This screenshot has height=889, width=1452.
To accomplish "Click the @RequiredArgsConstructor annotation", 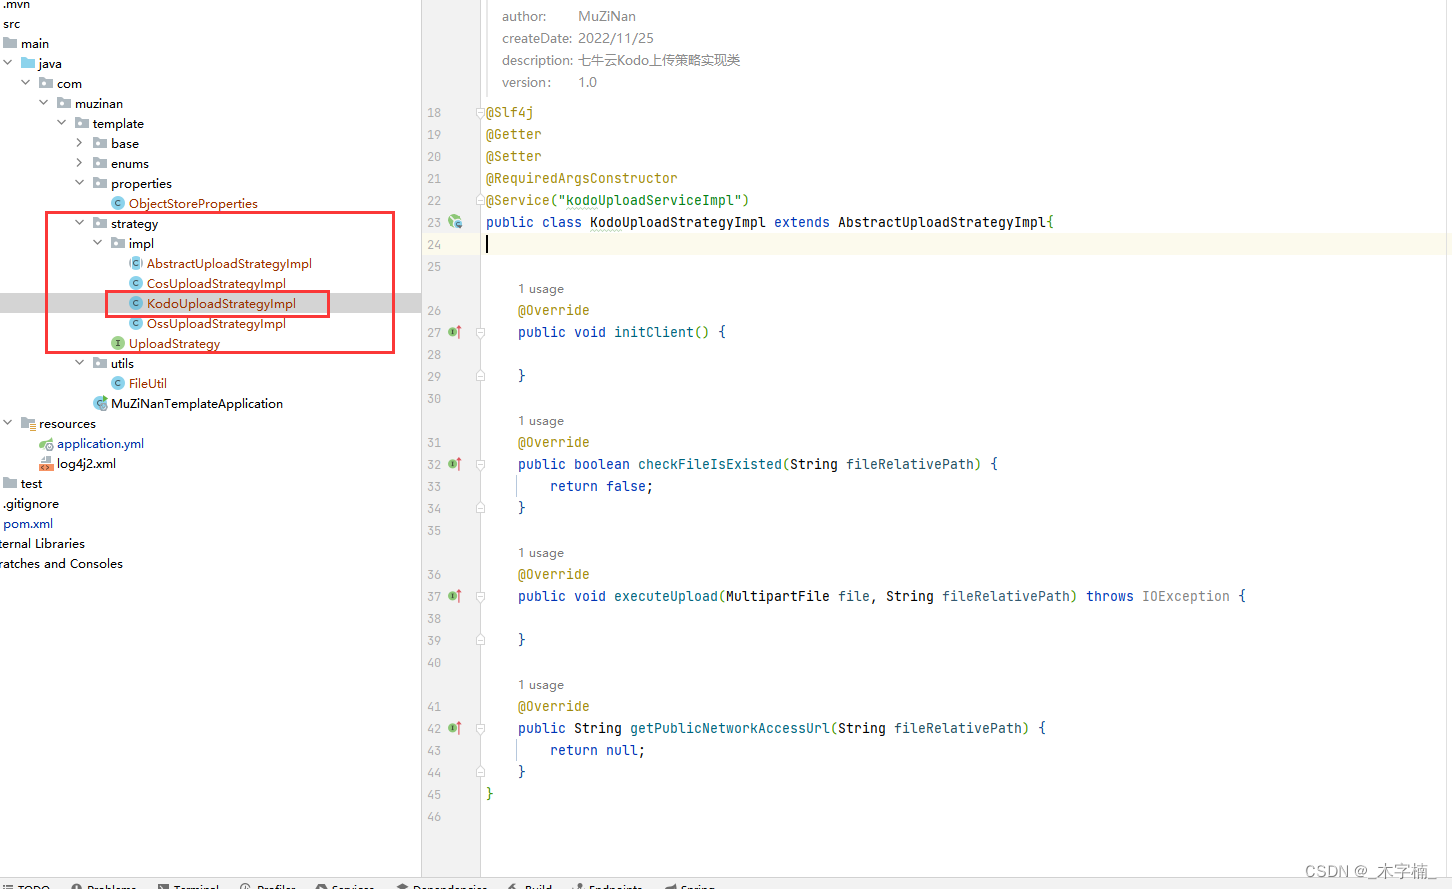I will (582, 178).
